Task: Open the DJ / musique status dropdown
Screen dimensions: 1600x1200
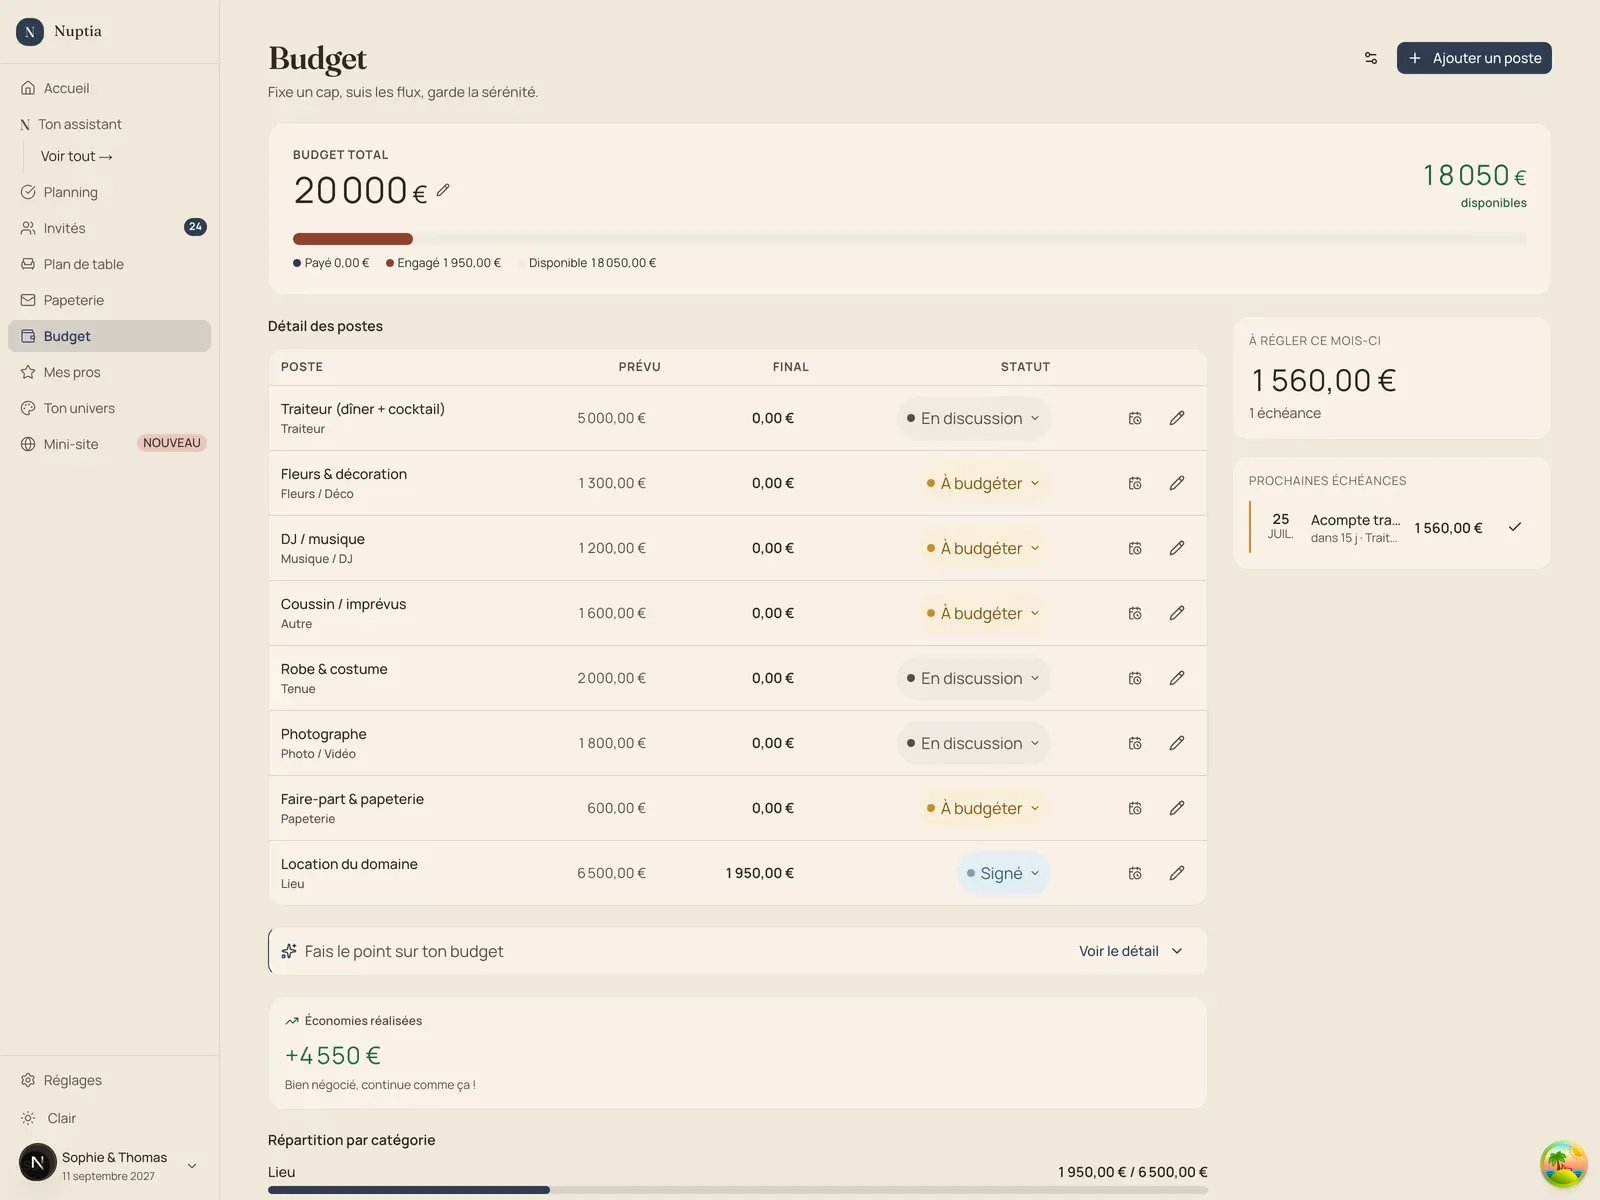Action: point(984,548)
